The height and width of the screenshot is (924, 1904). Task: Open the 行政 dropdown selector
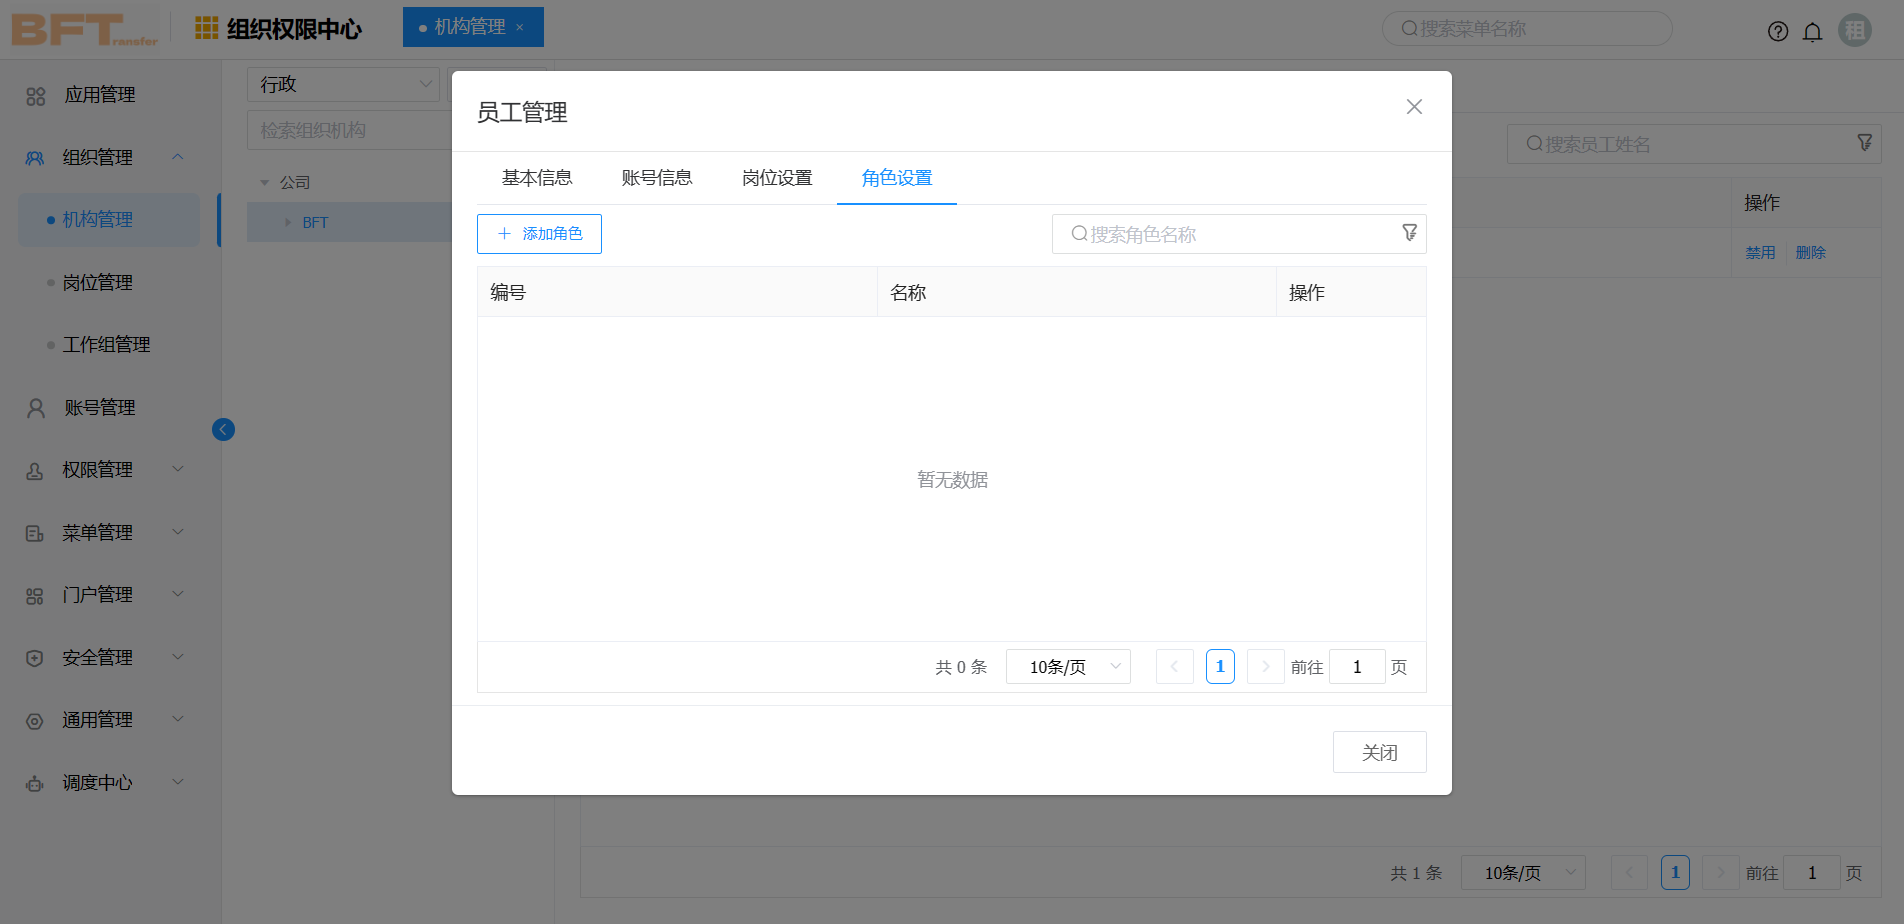pos(343,85)
